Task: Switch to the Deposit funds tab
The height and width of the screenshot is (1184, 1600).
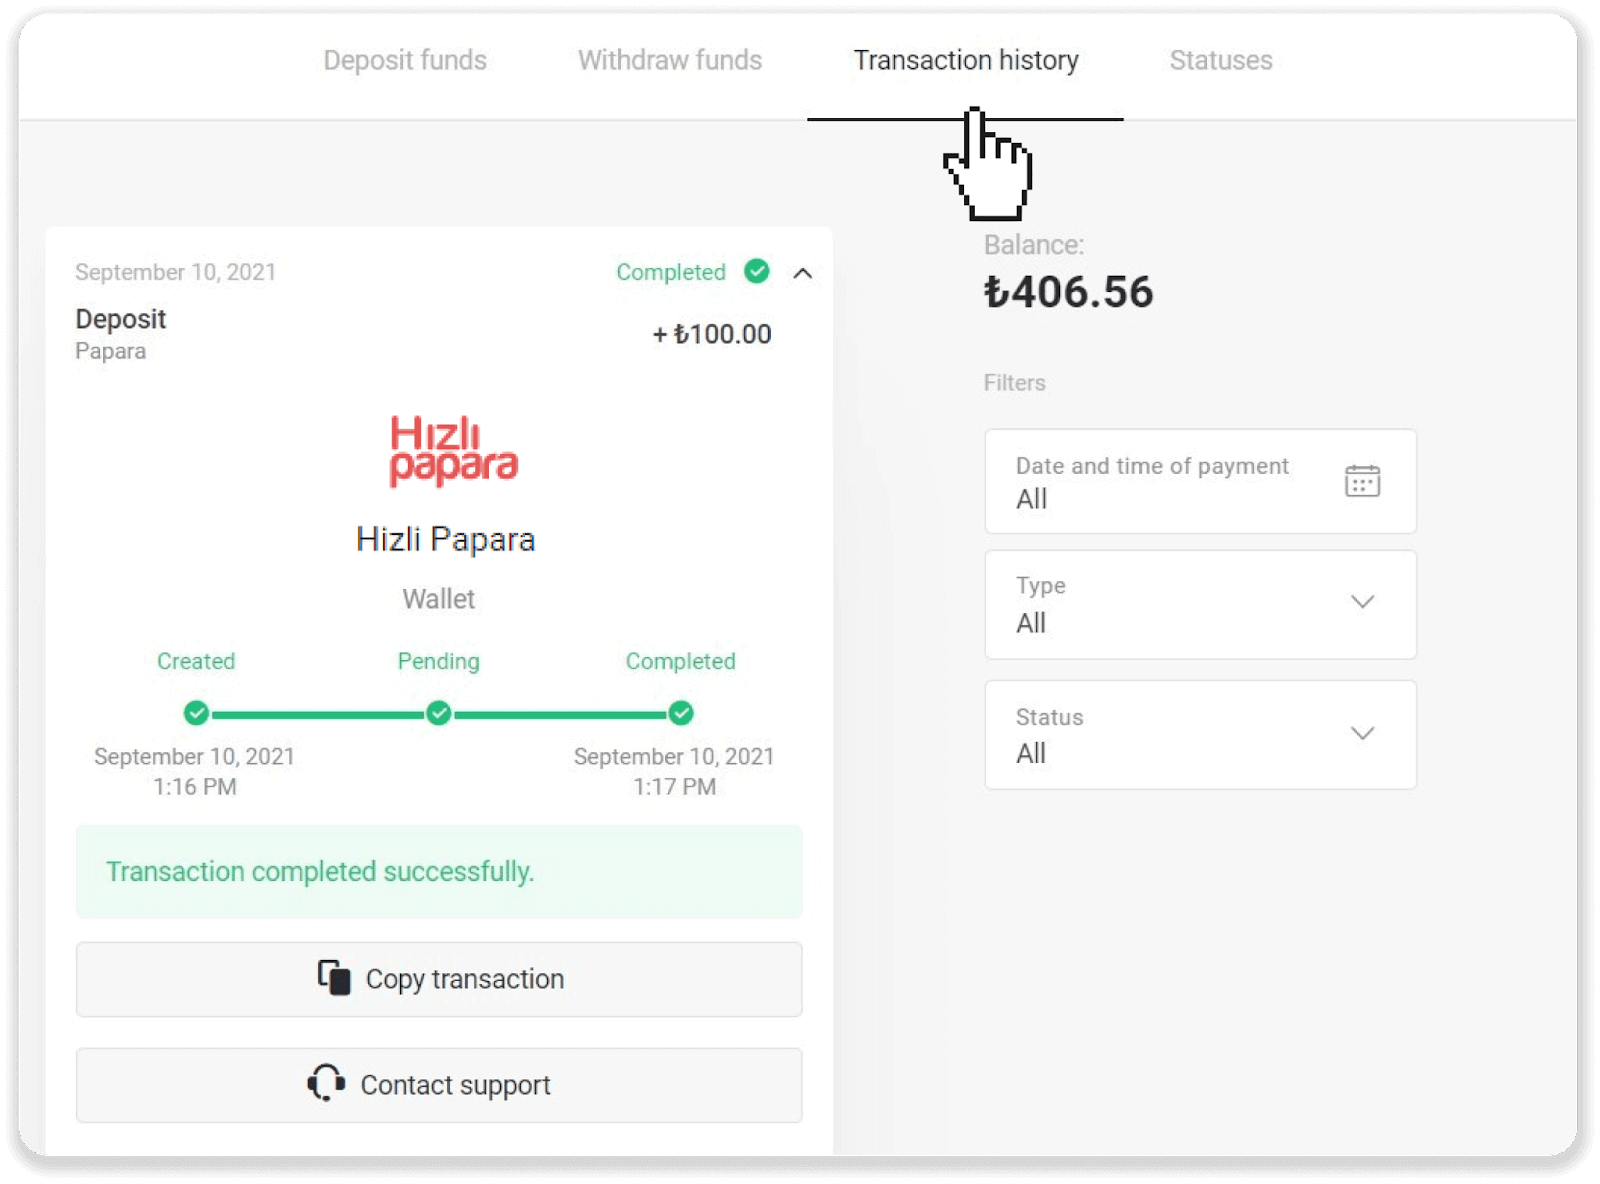Action: (405, 60)
